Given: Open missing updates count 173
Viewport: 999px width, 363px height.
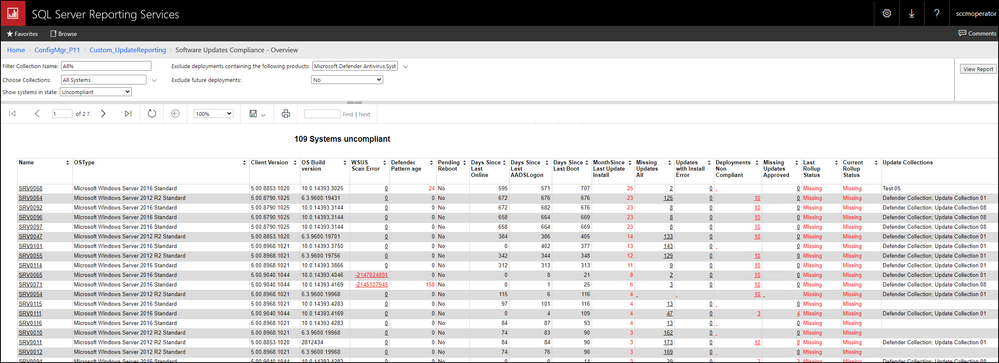Looking at the screenshot, I should 668,342.
